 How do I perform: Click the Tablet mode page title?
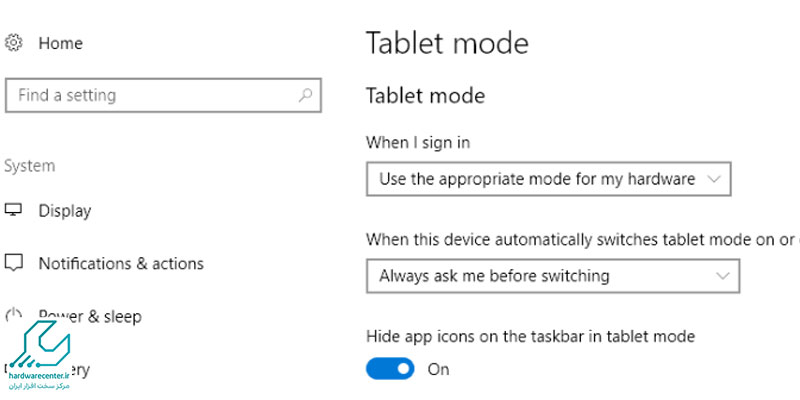coord(447,43)
